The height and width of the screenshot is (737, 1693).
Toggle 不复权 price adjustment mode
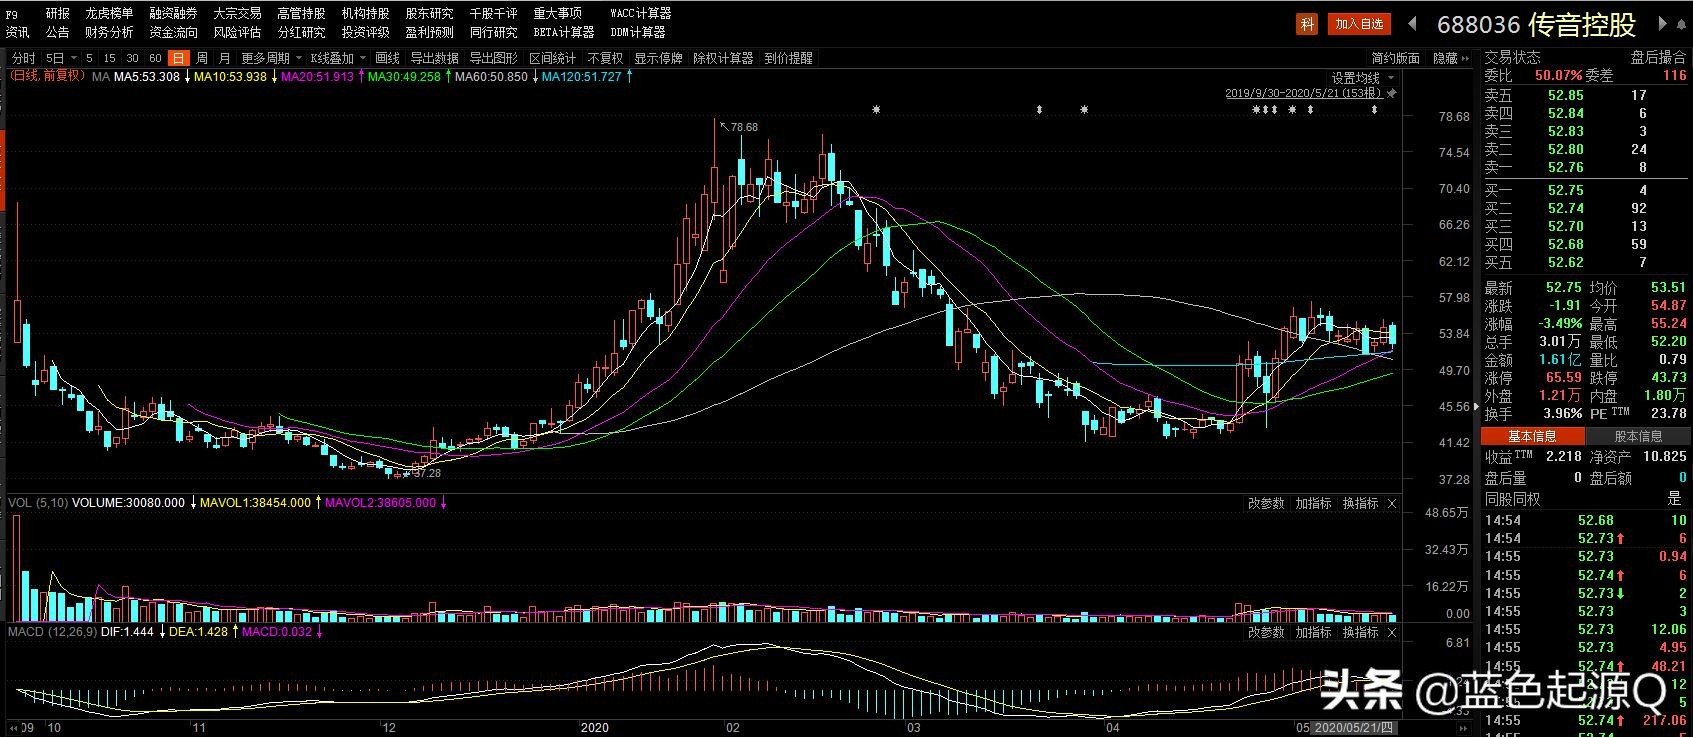coord(605,59)
